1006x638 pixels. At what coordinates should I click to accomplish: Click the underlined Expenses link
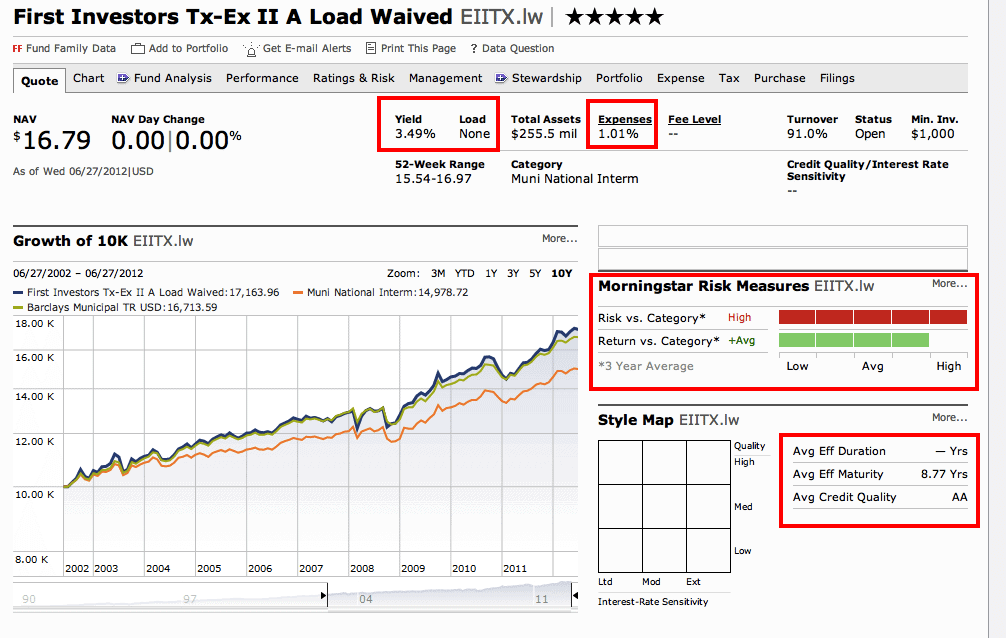tap(625, 119)
